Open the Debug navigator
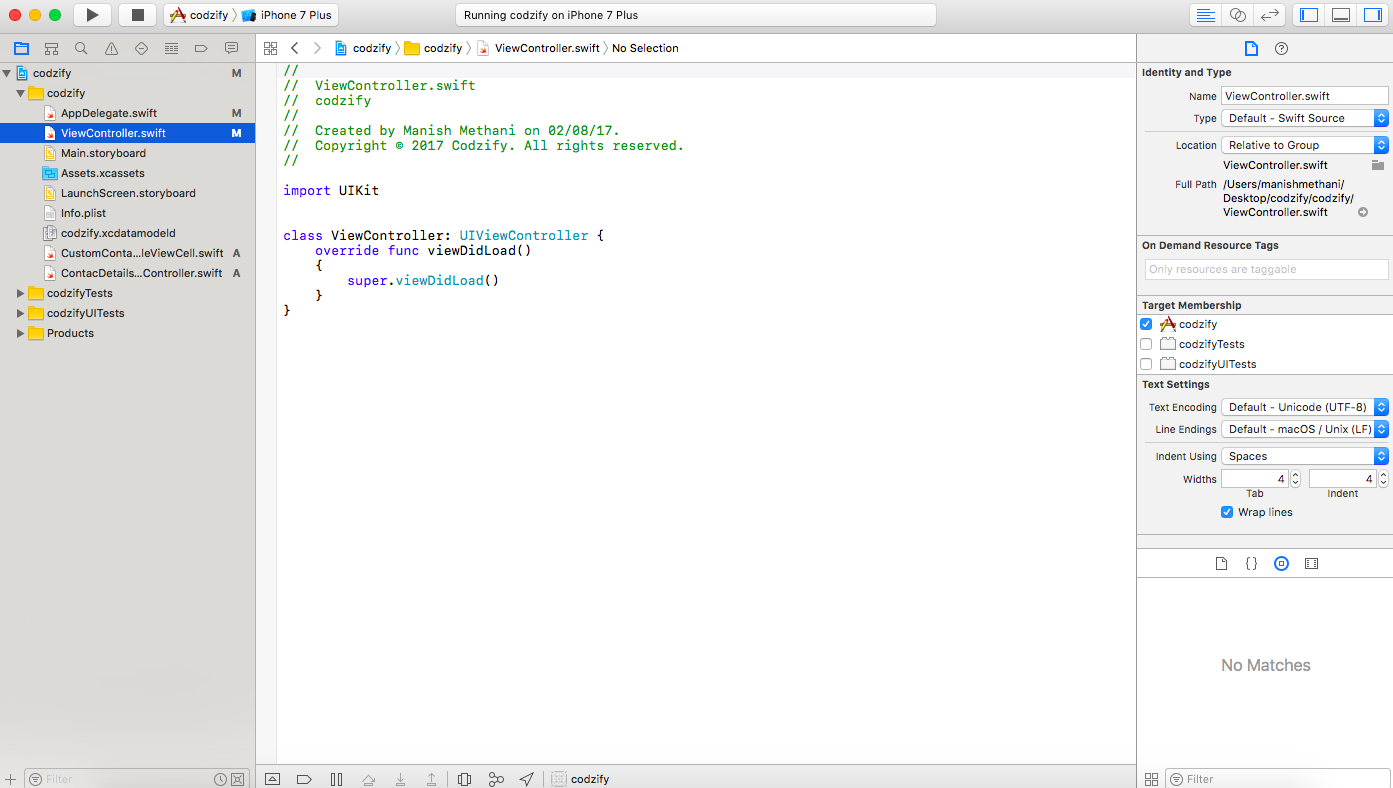 pyautogui.click(x=171, y=48)
